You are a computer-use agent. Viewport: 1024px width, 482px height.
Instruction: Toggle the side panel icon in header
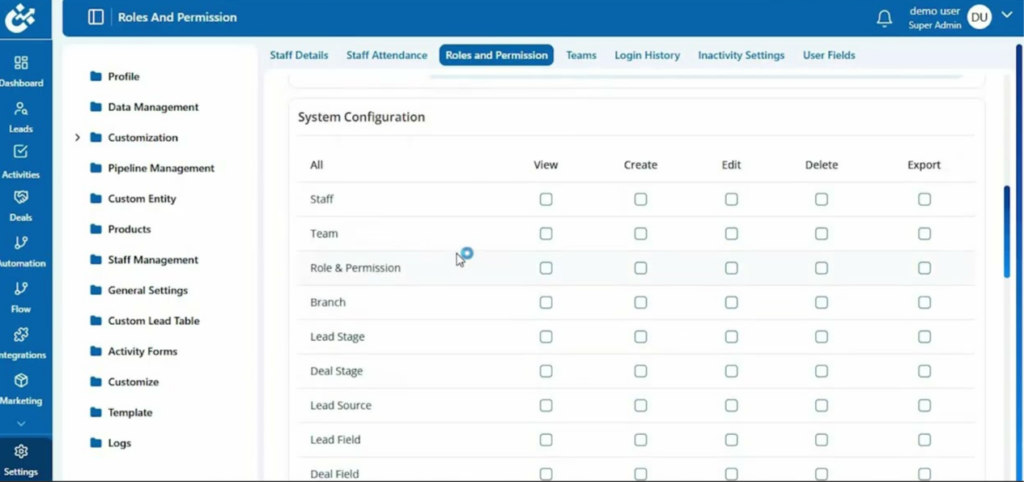coord(95,17)
